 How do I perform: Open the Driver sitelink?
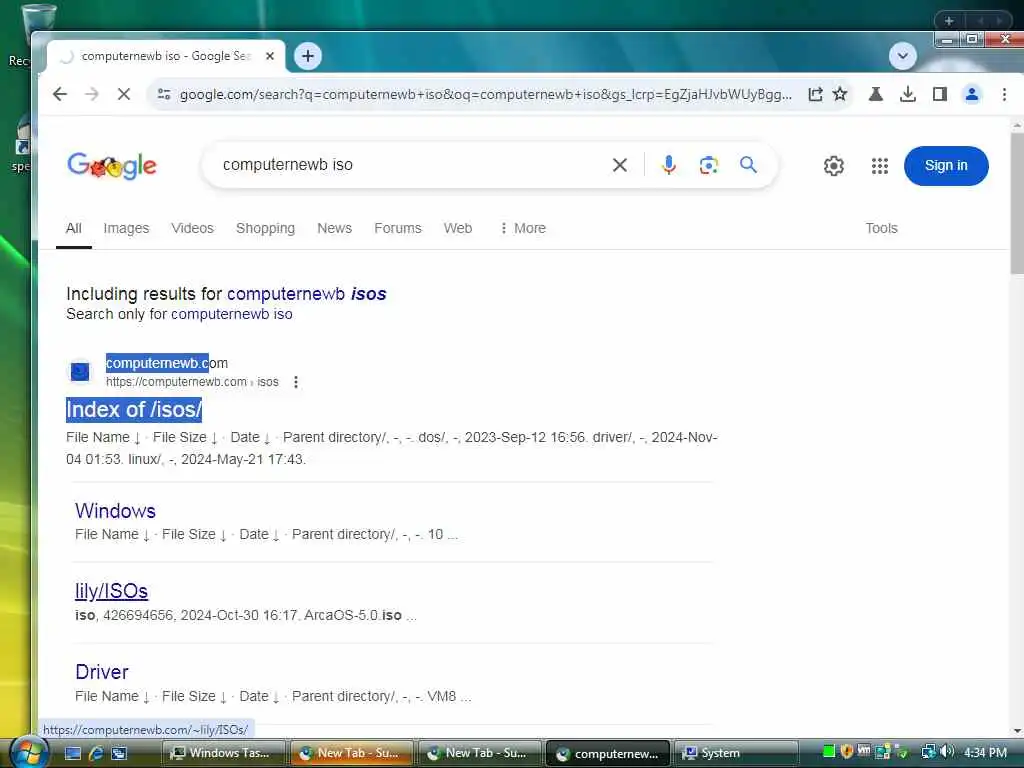coord(102,672)
